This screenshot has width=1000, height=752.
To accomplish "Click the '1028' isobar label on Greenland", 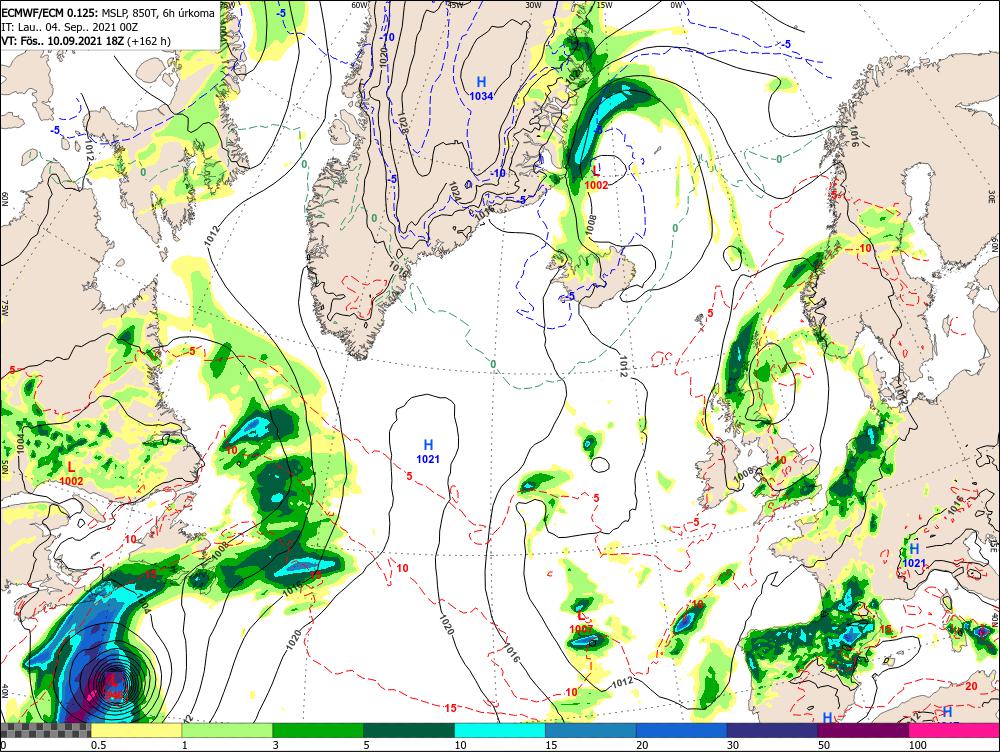I will click(402, 123).
